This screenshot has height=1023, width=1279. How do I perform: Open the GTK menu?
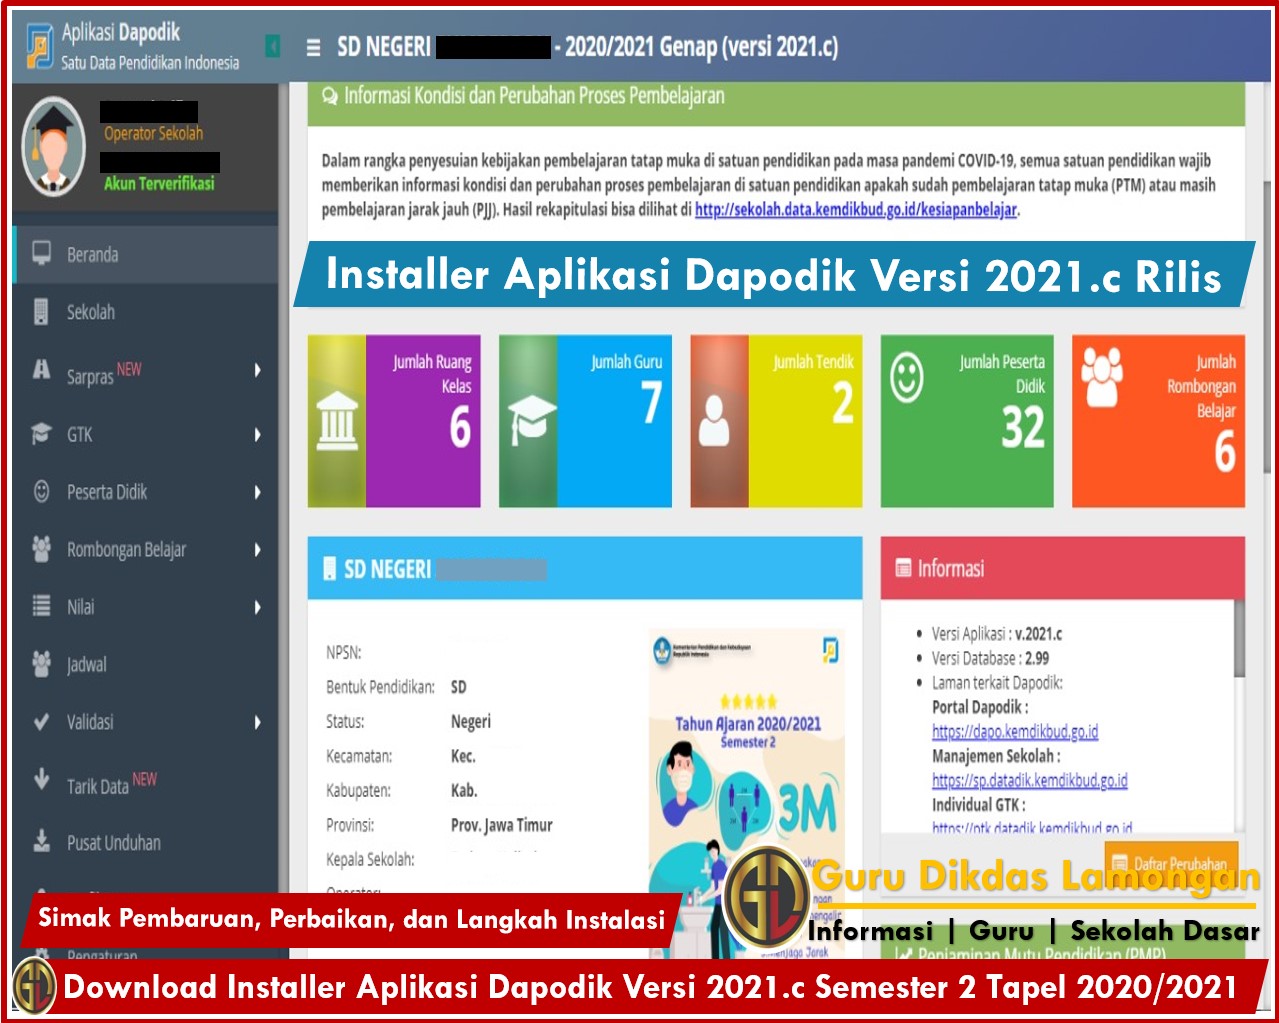coord(146,434)
